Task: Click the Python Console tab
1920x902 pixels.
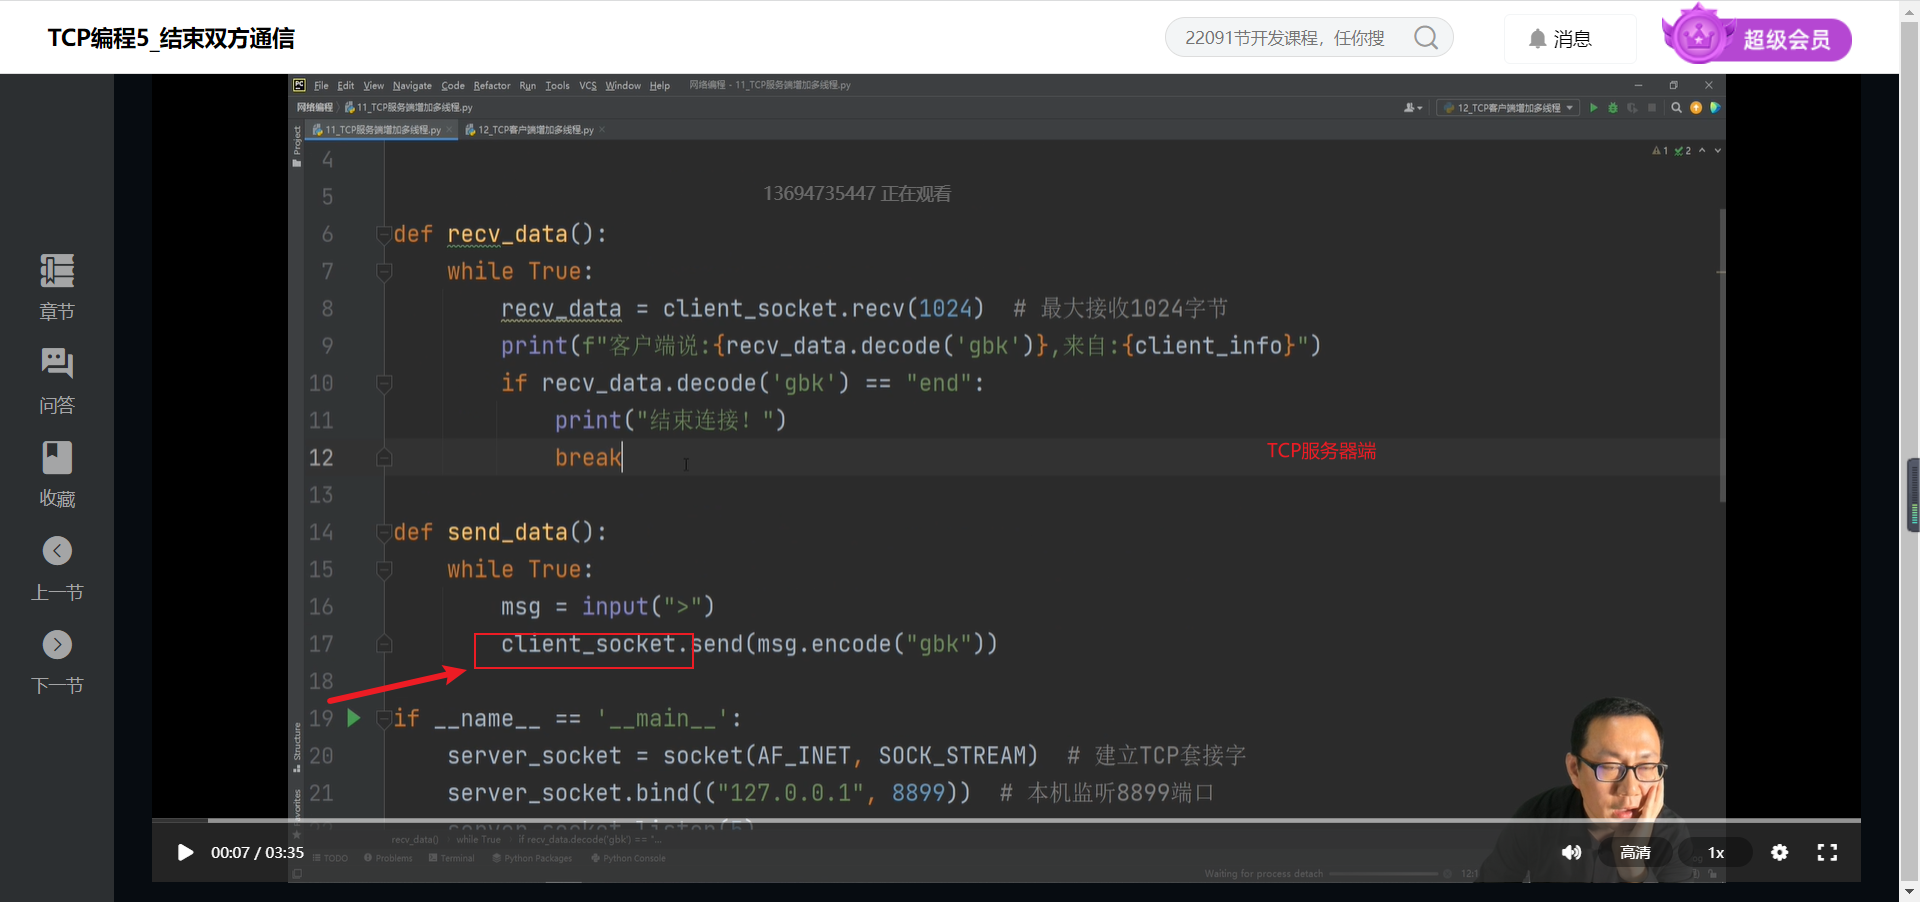Action: click(x=628, y=858)
